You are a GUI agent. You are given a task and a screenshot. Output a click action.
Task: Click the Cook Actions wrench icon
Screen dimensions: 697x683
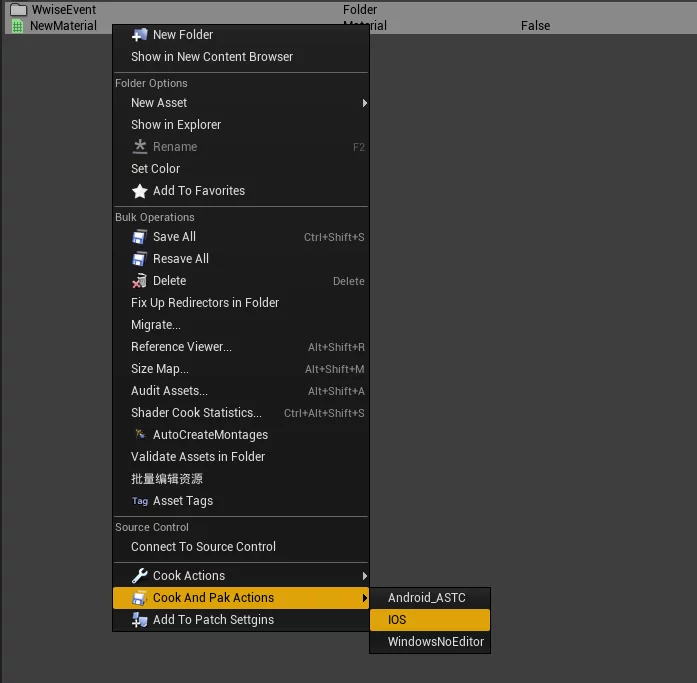pos(140,576)
